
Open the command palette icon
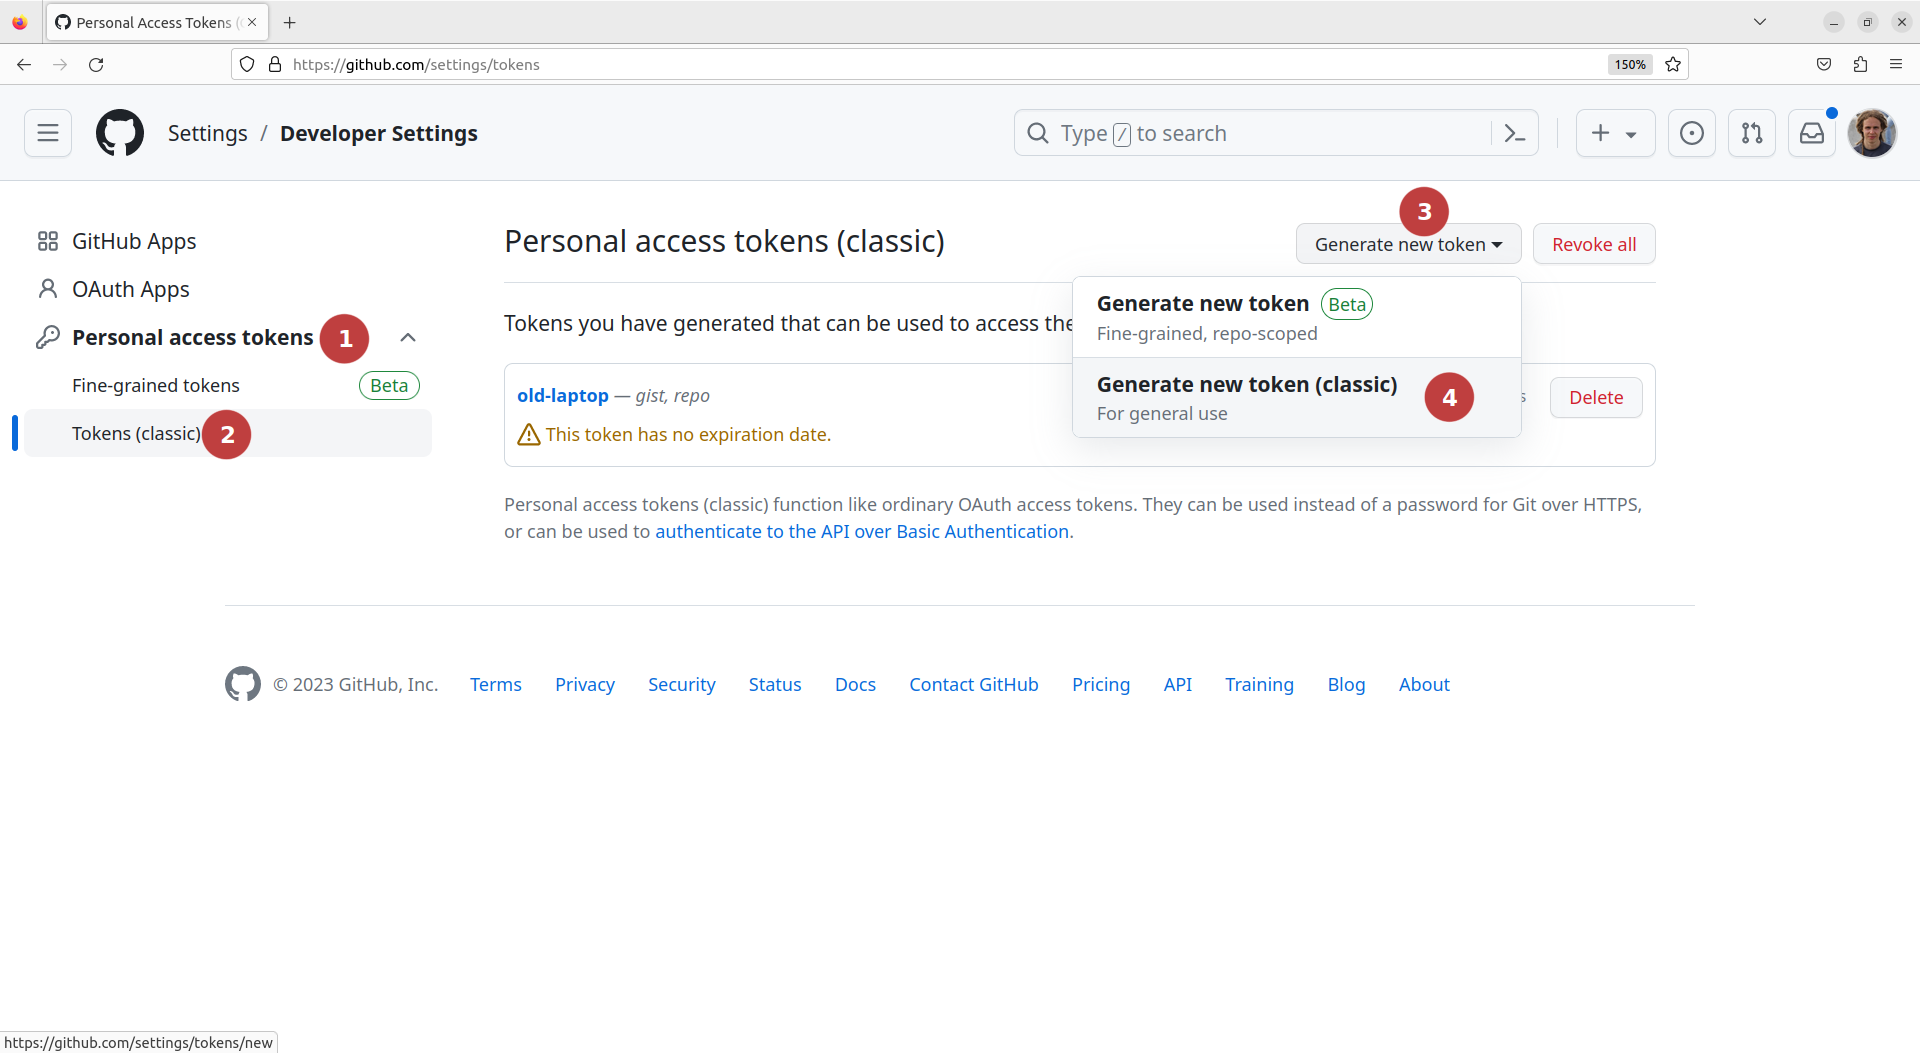(x=1514, y=133)
